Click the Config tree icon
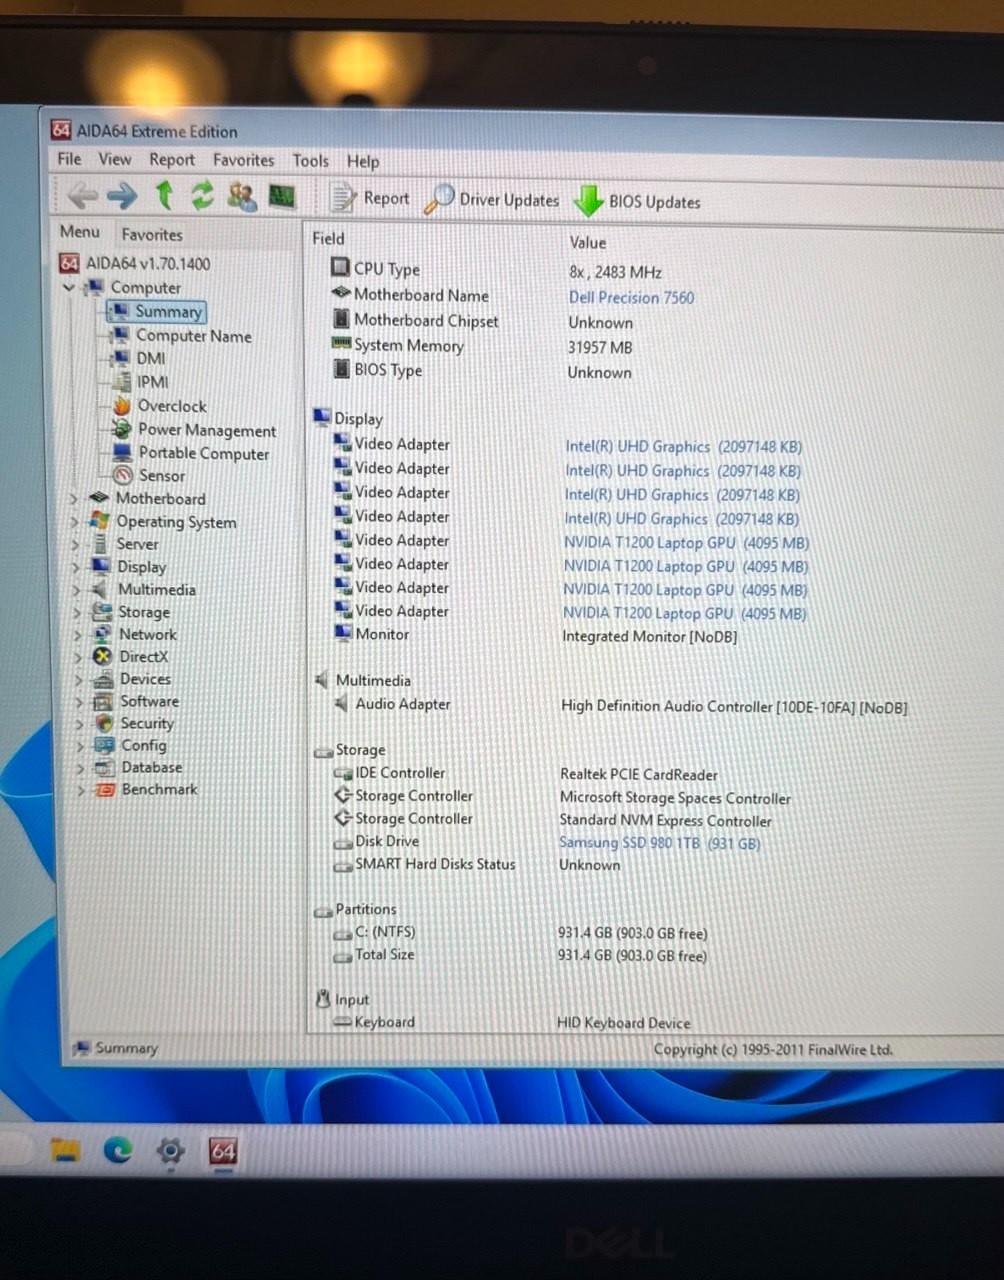 (104, 745)
